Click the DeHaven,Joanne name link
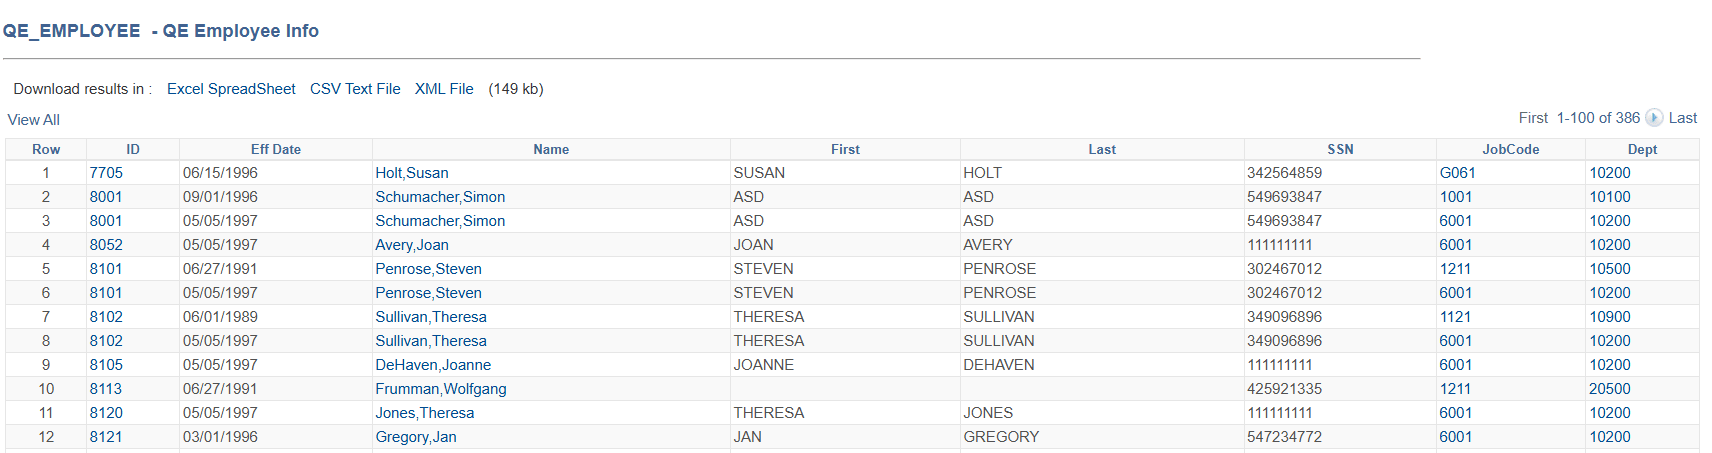 click(433, 365)
